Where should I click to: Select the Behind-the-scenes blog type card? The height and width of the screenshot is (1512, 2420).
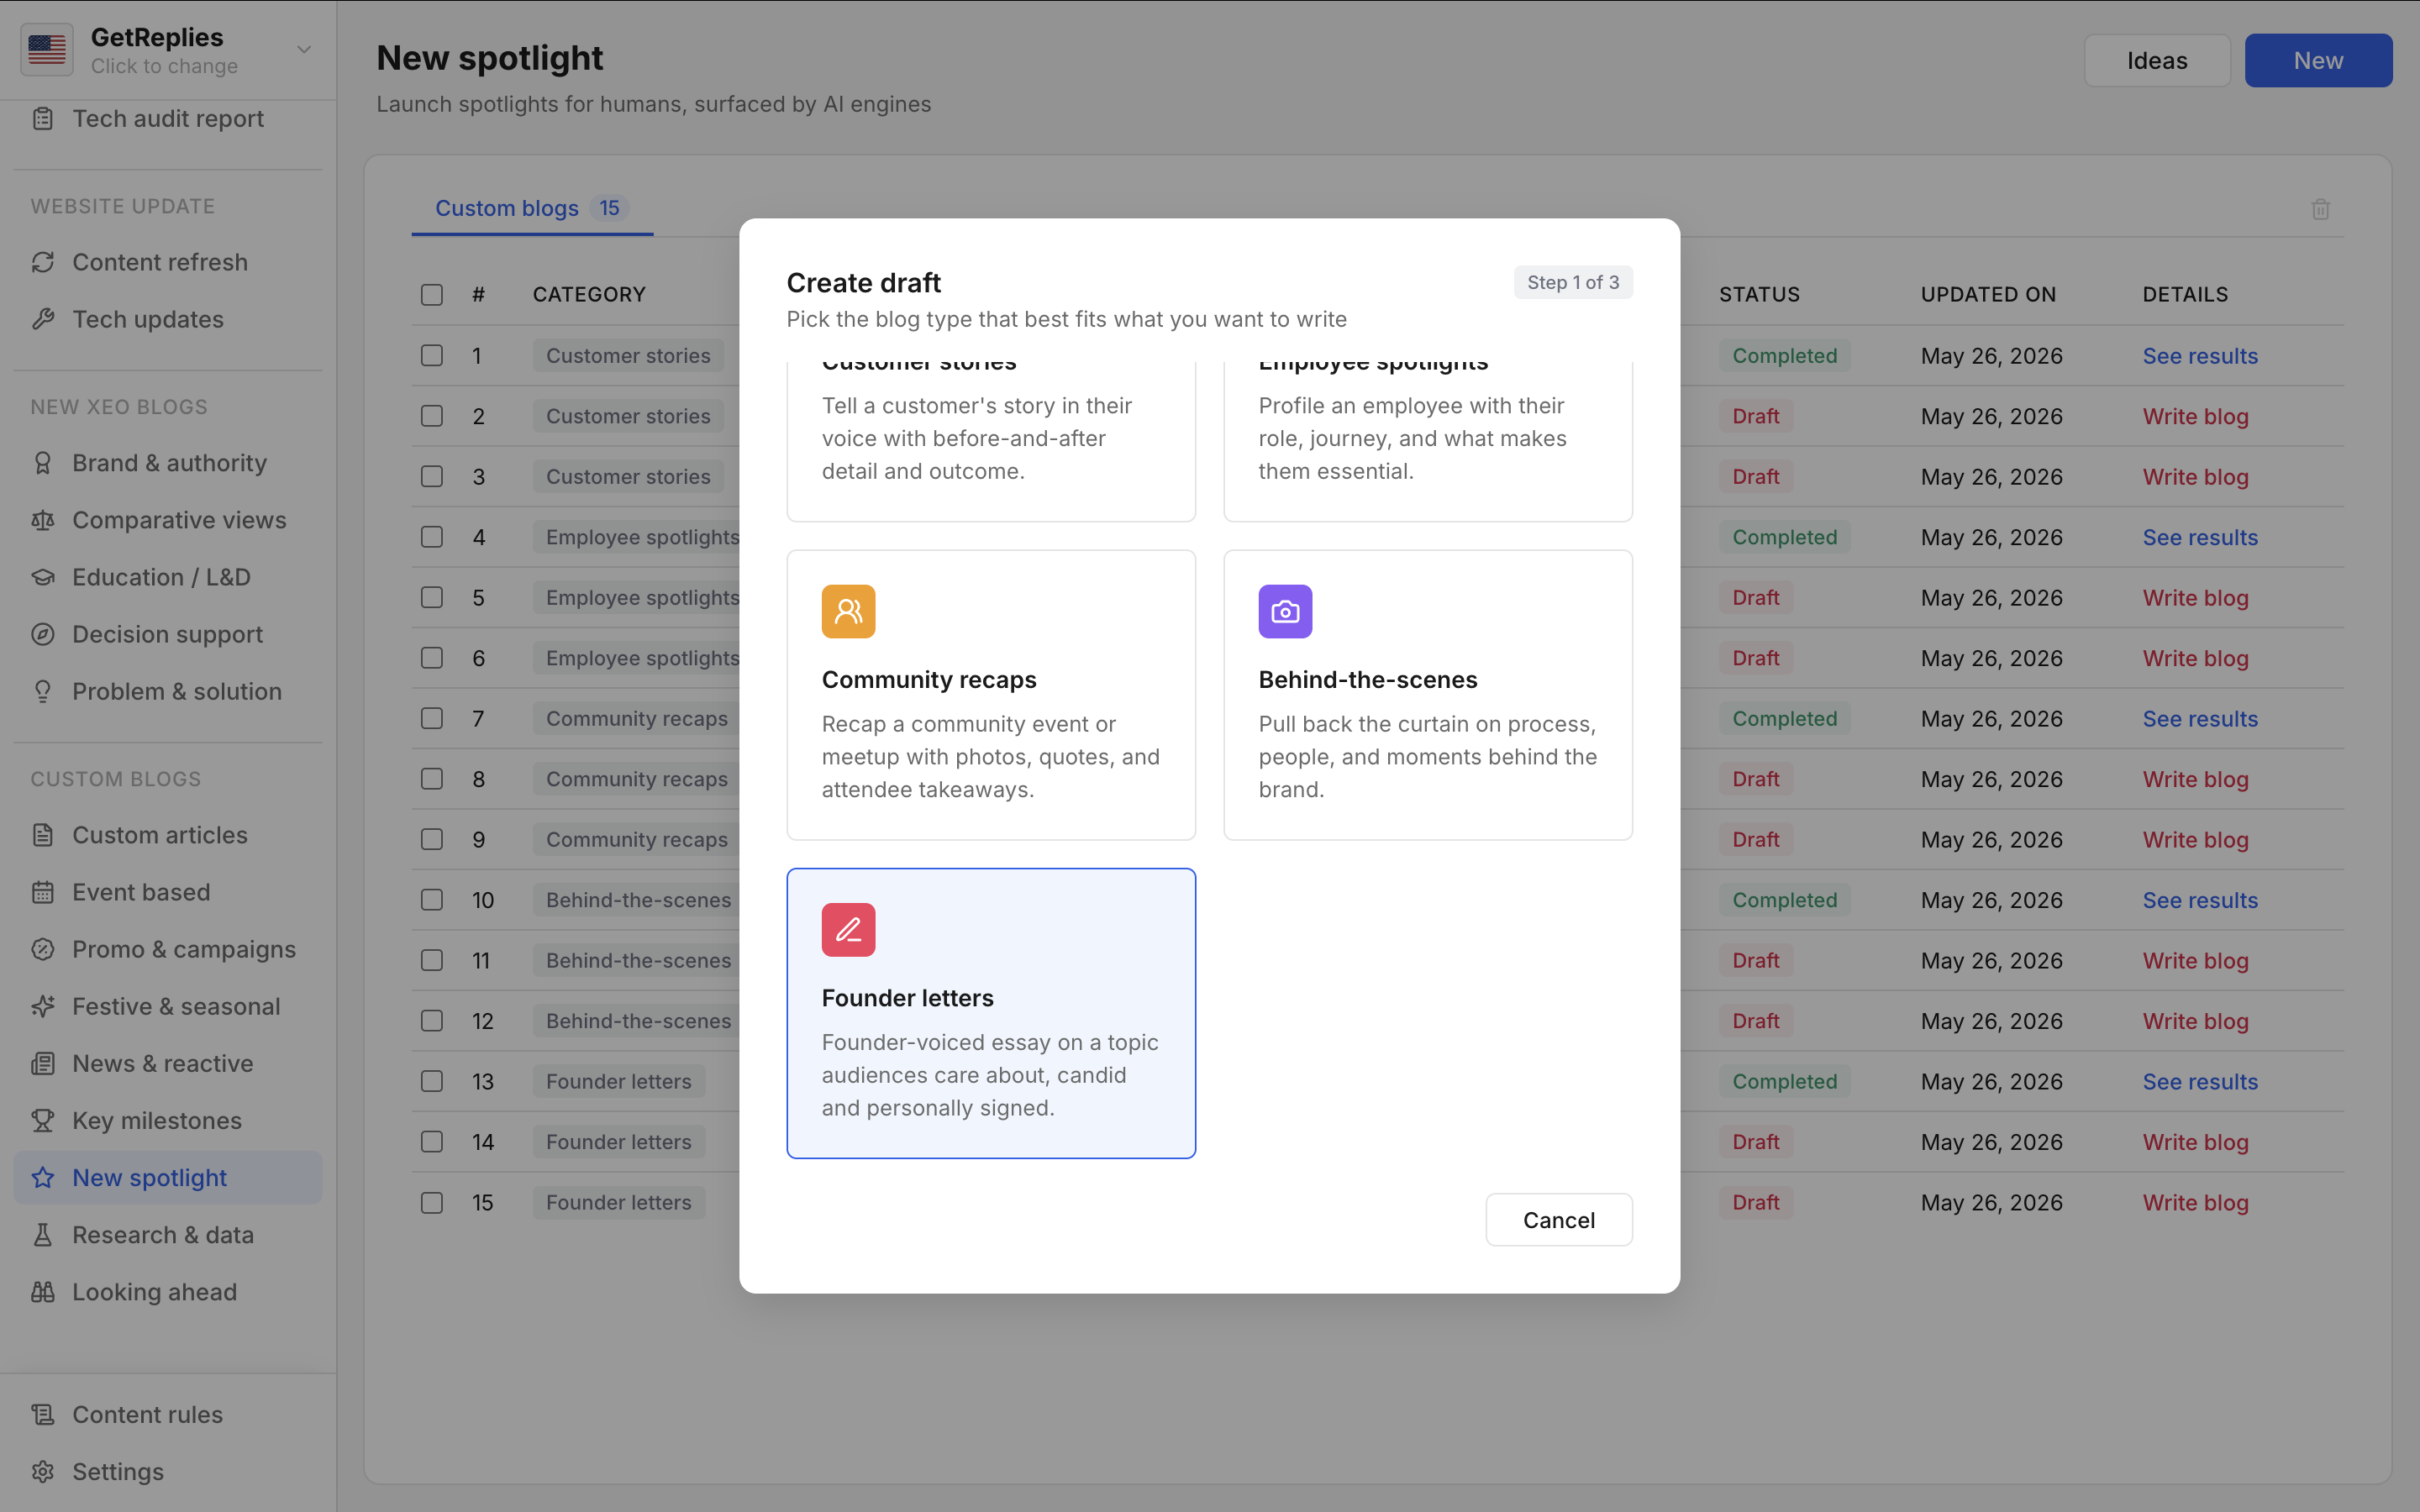pos(1428,695)
